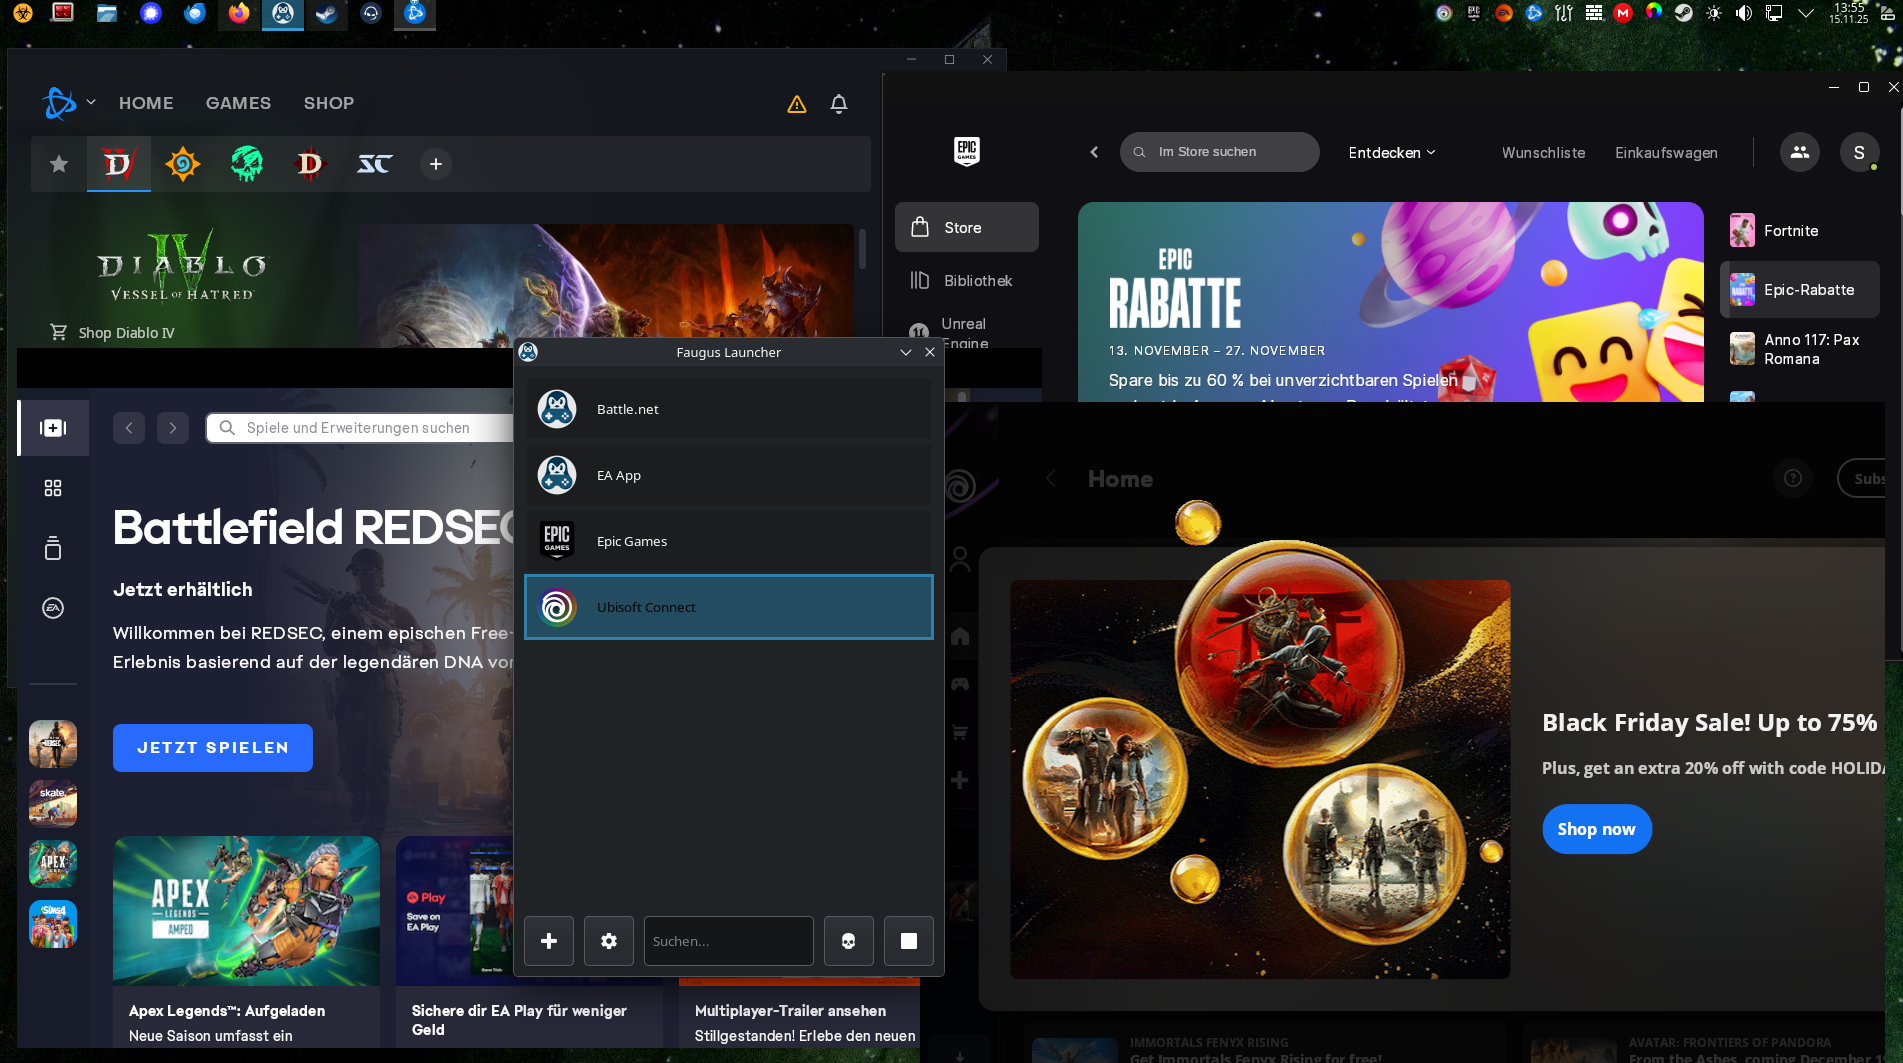Viewport: 1903px width, 1063px height.
Task: Open Steam from the taskbar
Action: tap(327, 13)
